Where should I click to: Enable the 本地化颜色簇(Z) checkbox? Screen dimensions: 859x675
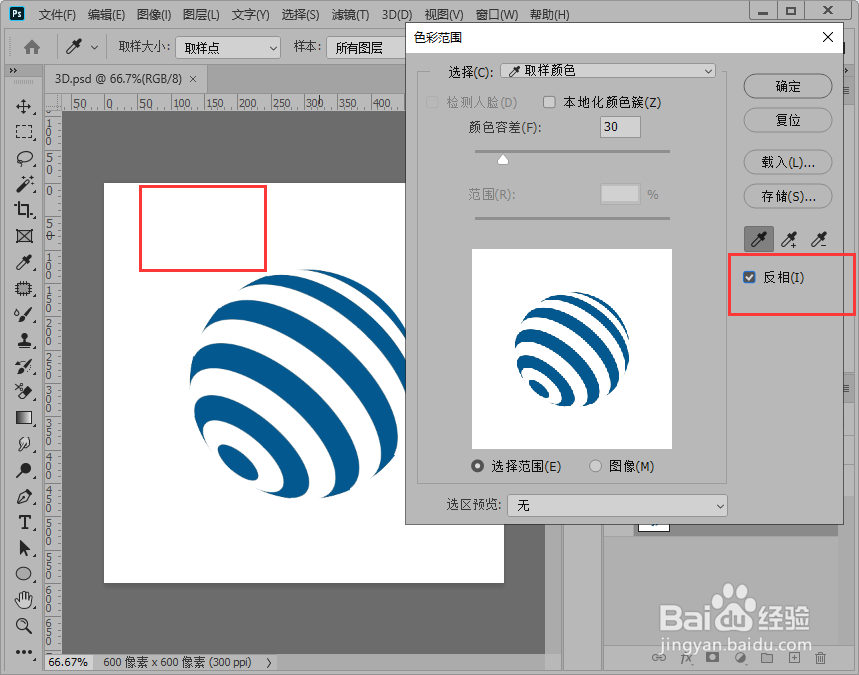pyautogui.click(x=549, y=101)
